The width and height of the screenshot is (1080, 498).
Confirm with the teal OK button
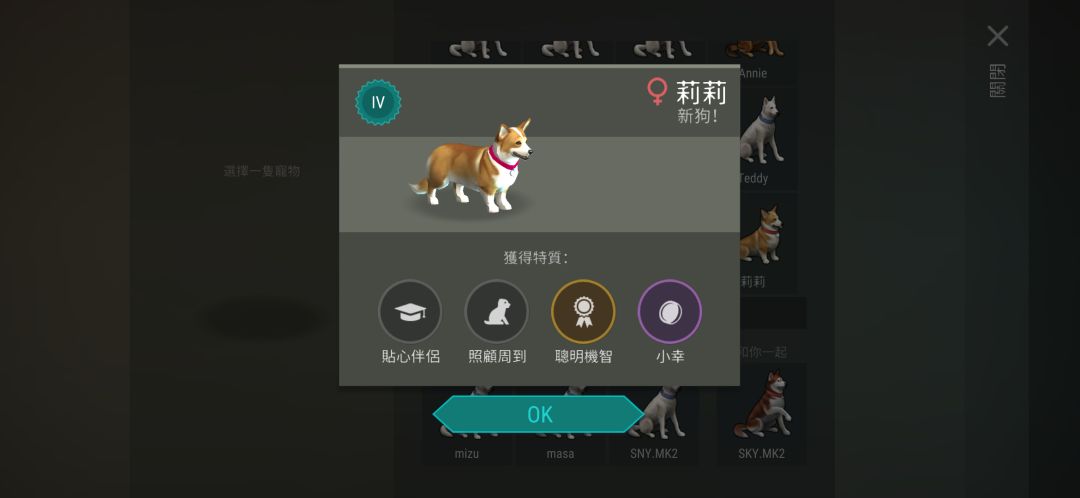click(x=539, y=414)
